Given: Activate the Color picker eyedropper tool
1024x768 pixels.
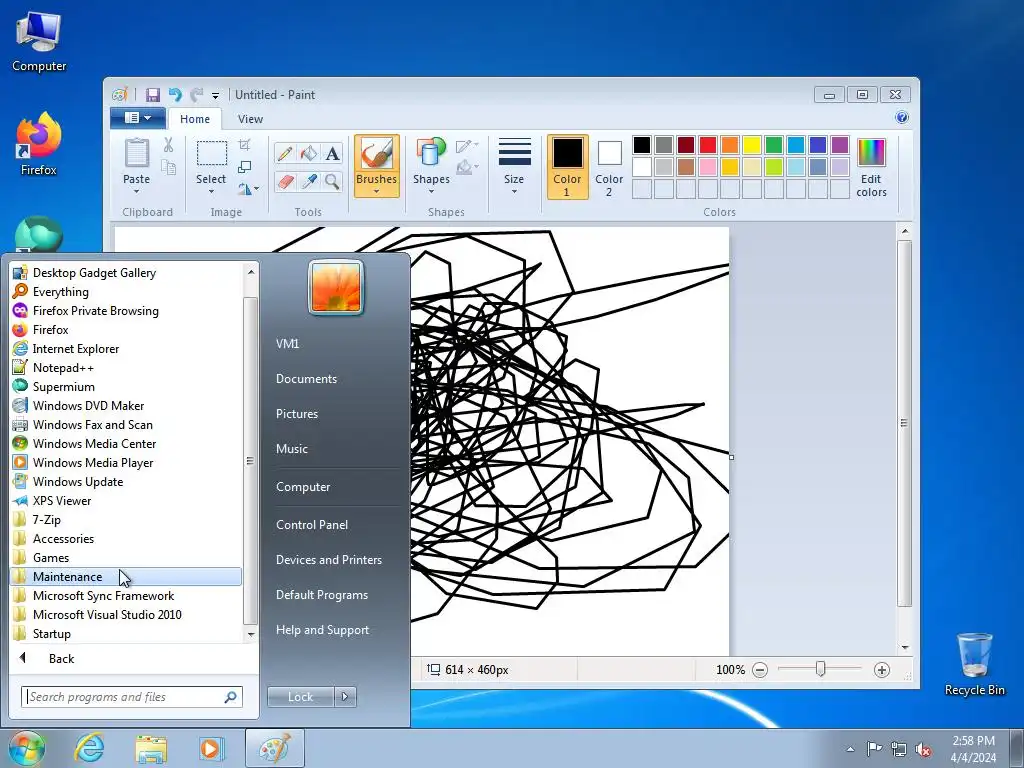Looking at the screenshot, I should [x=308, y=181].
